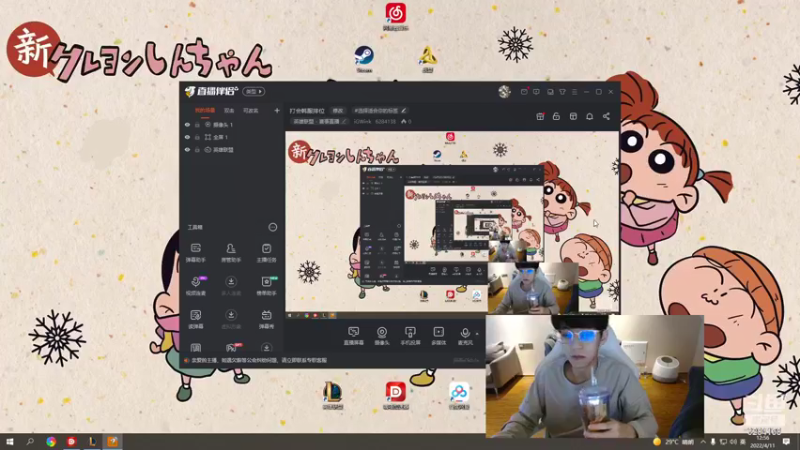Hide the 全屏 1 source with eye icon
Screen dimensions: 800x450
pos(187,137)
